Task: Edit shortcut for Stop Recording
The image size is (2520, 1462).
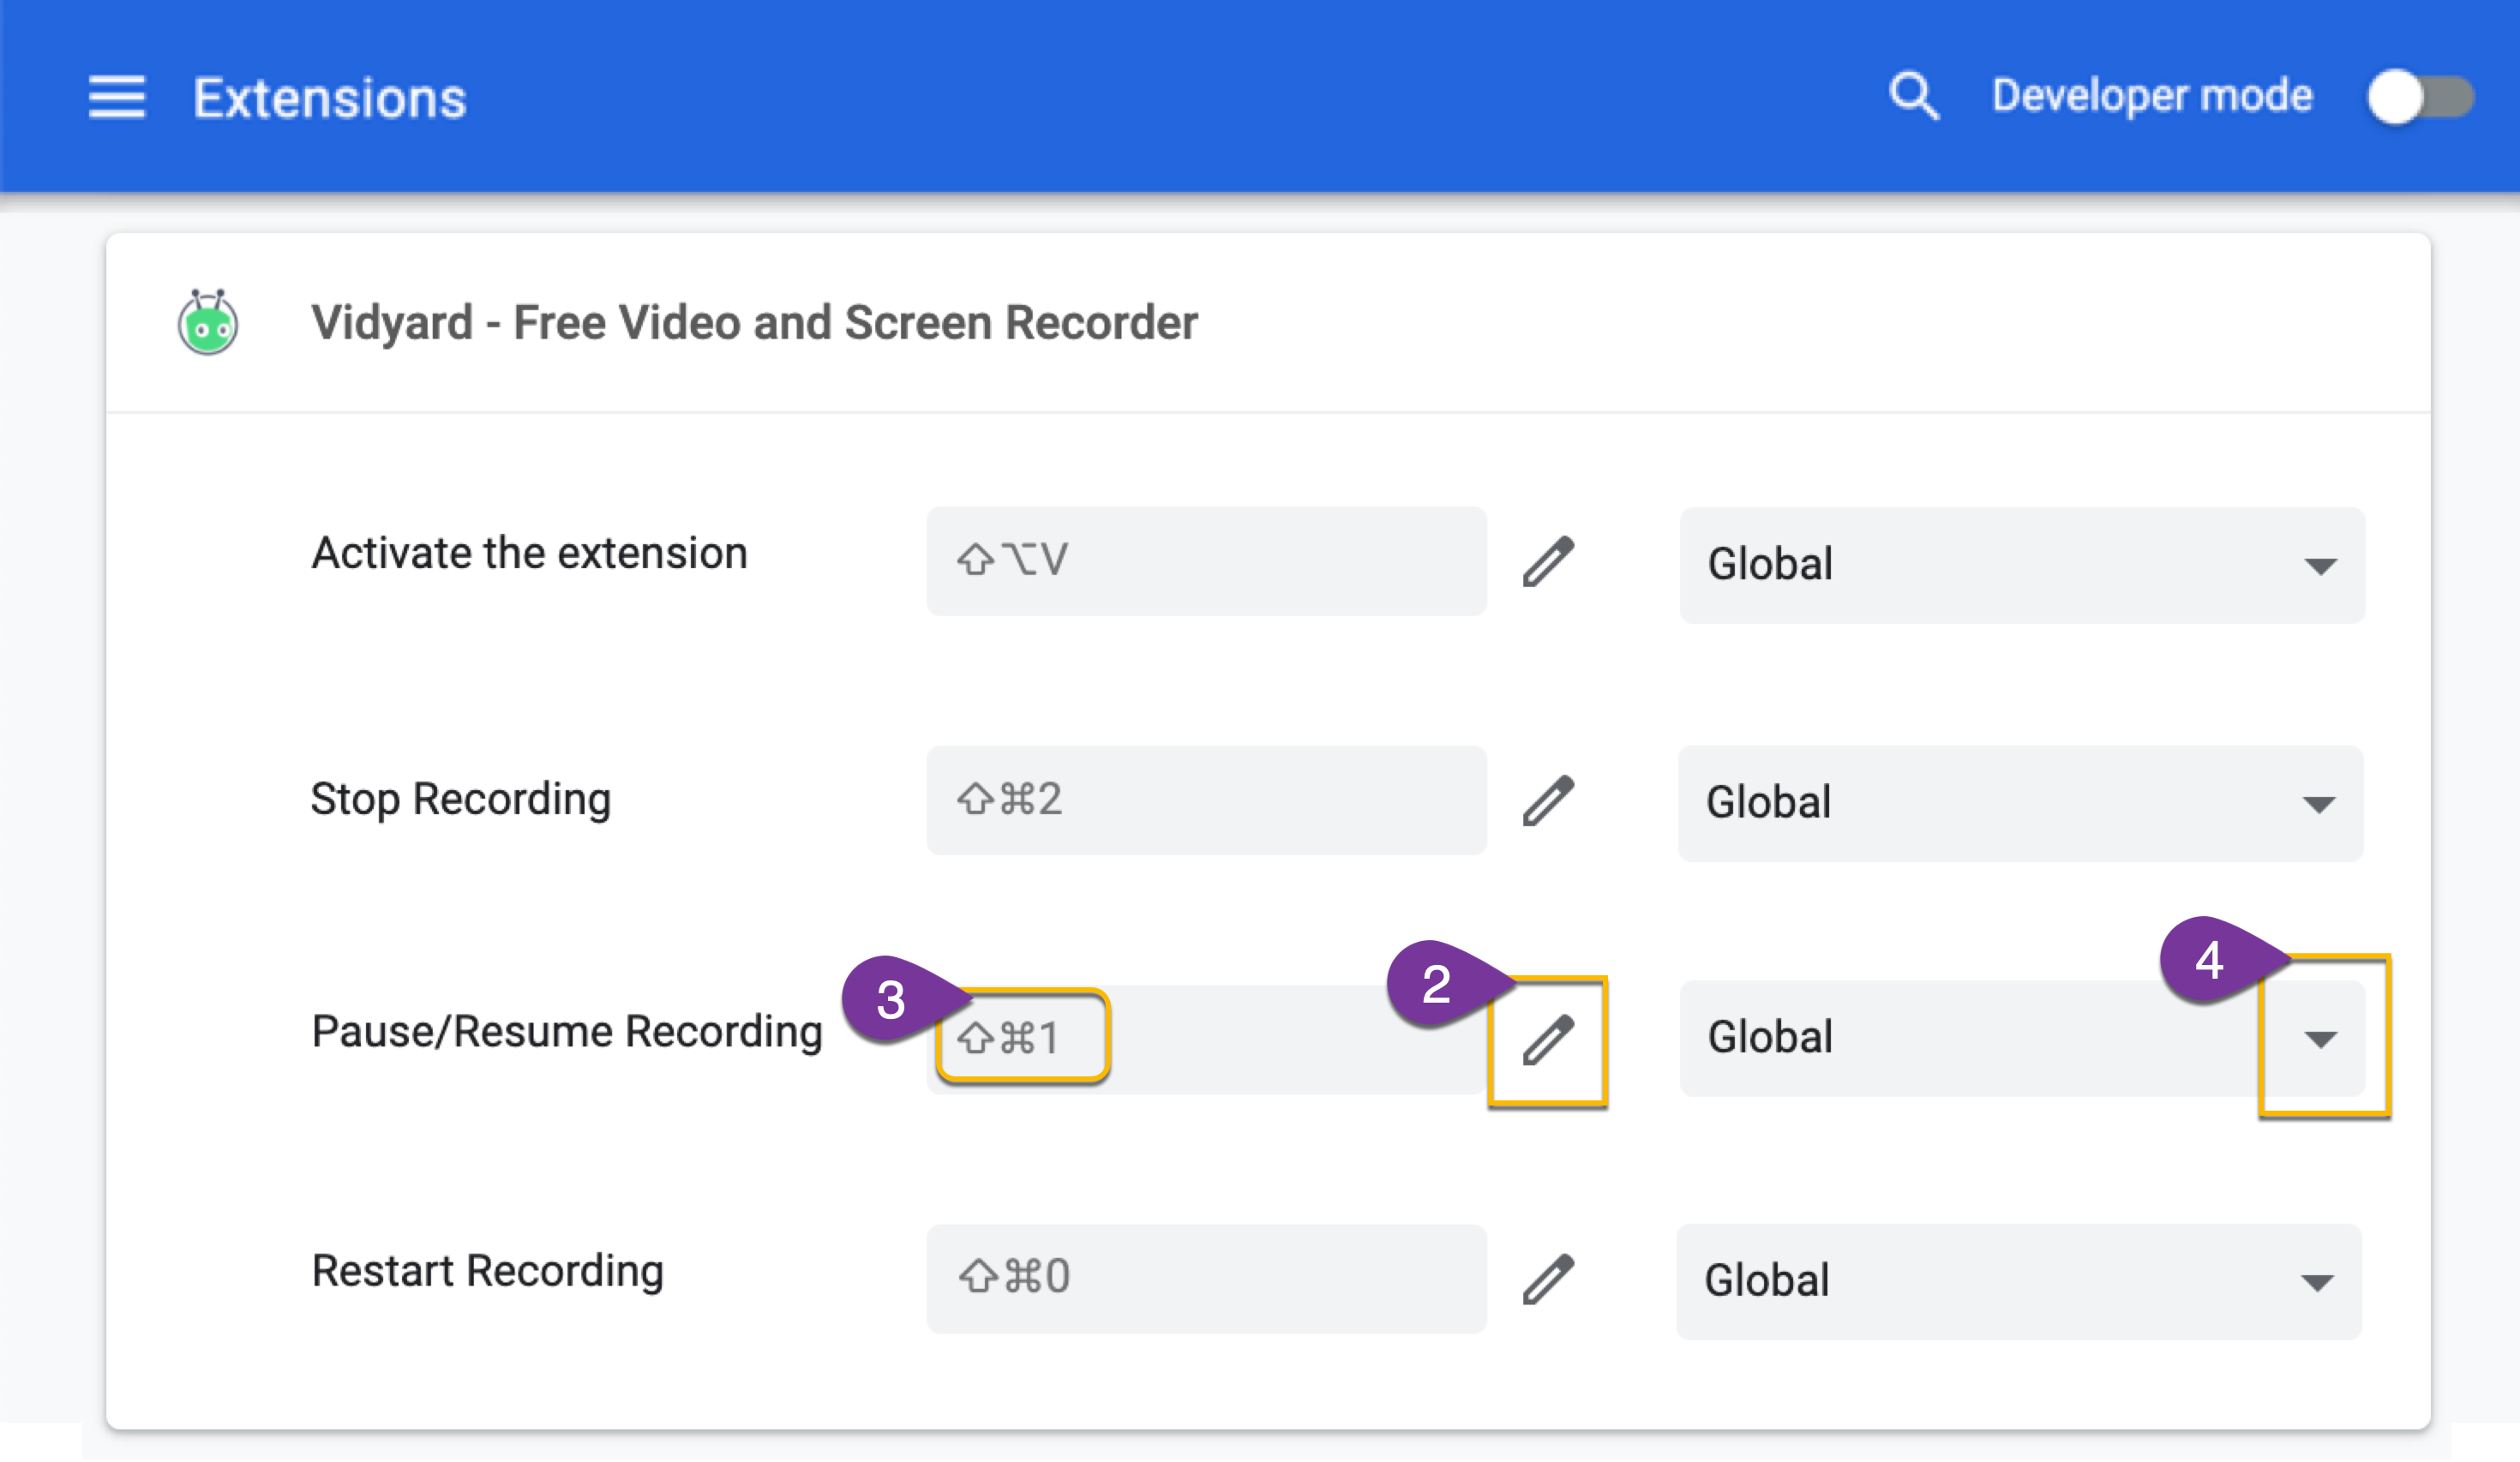Action: [1548, 800]
